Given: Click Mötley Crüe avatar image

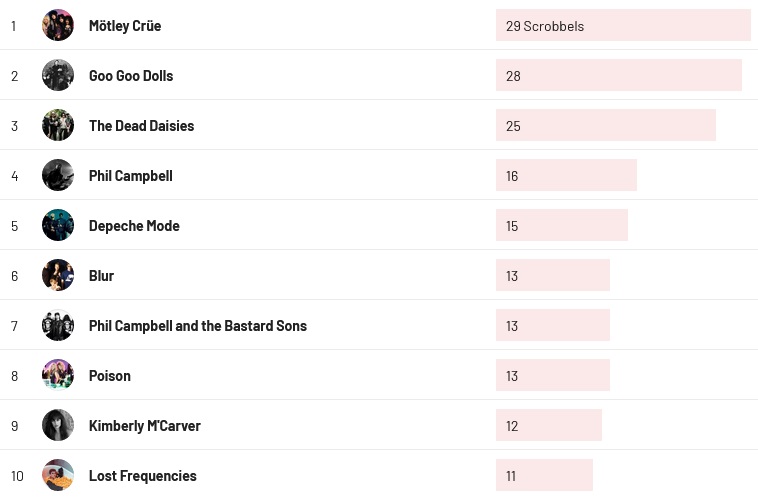Looking at the screenshot, I should pyautogui.click(x=58, y=25).
